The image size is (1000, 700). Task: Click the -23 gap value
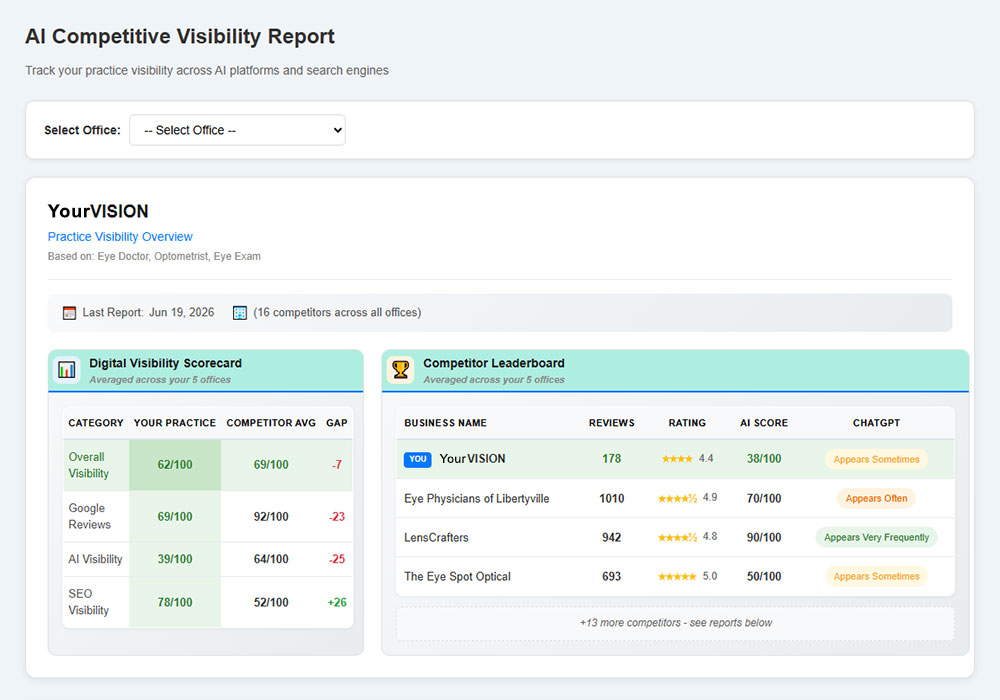pos(337,516)
